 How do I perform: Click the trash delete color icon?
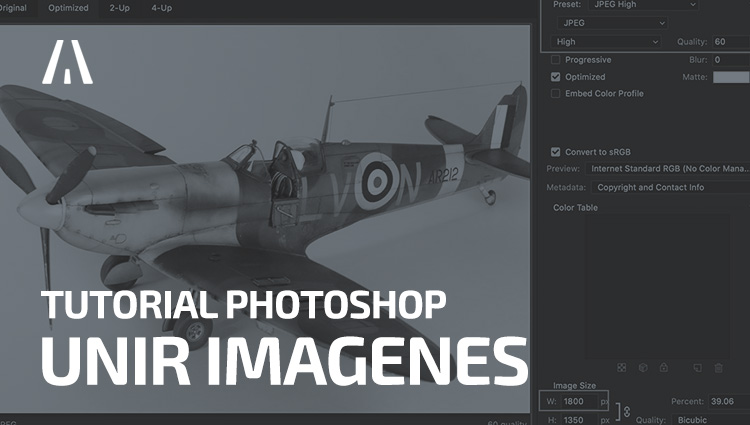[x=718, y=368]
